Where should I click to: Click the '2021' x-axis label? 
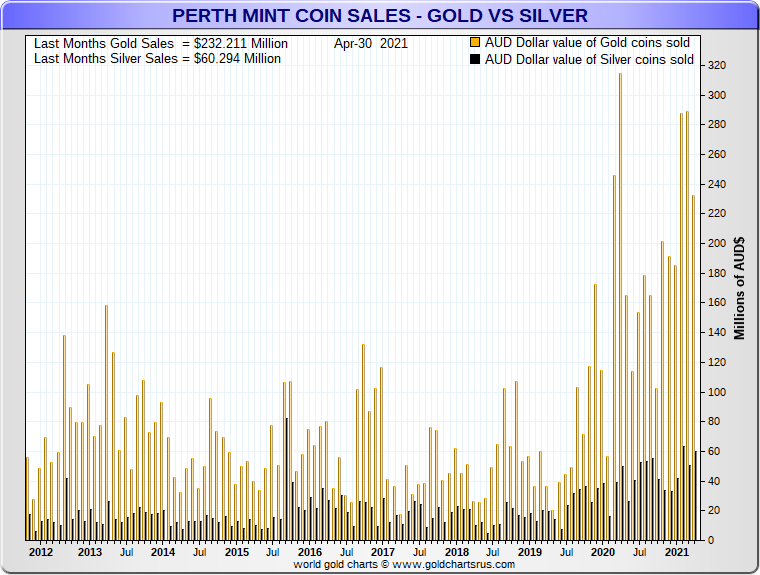point(677,552)
